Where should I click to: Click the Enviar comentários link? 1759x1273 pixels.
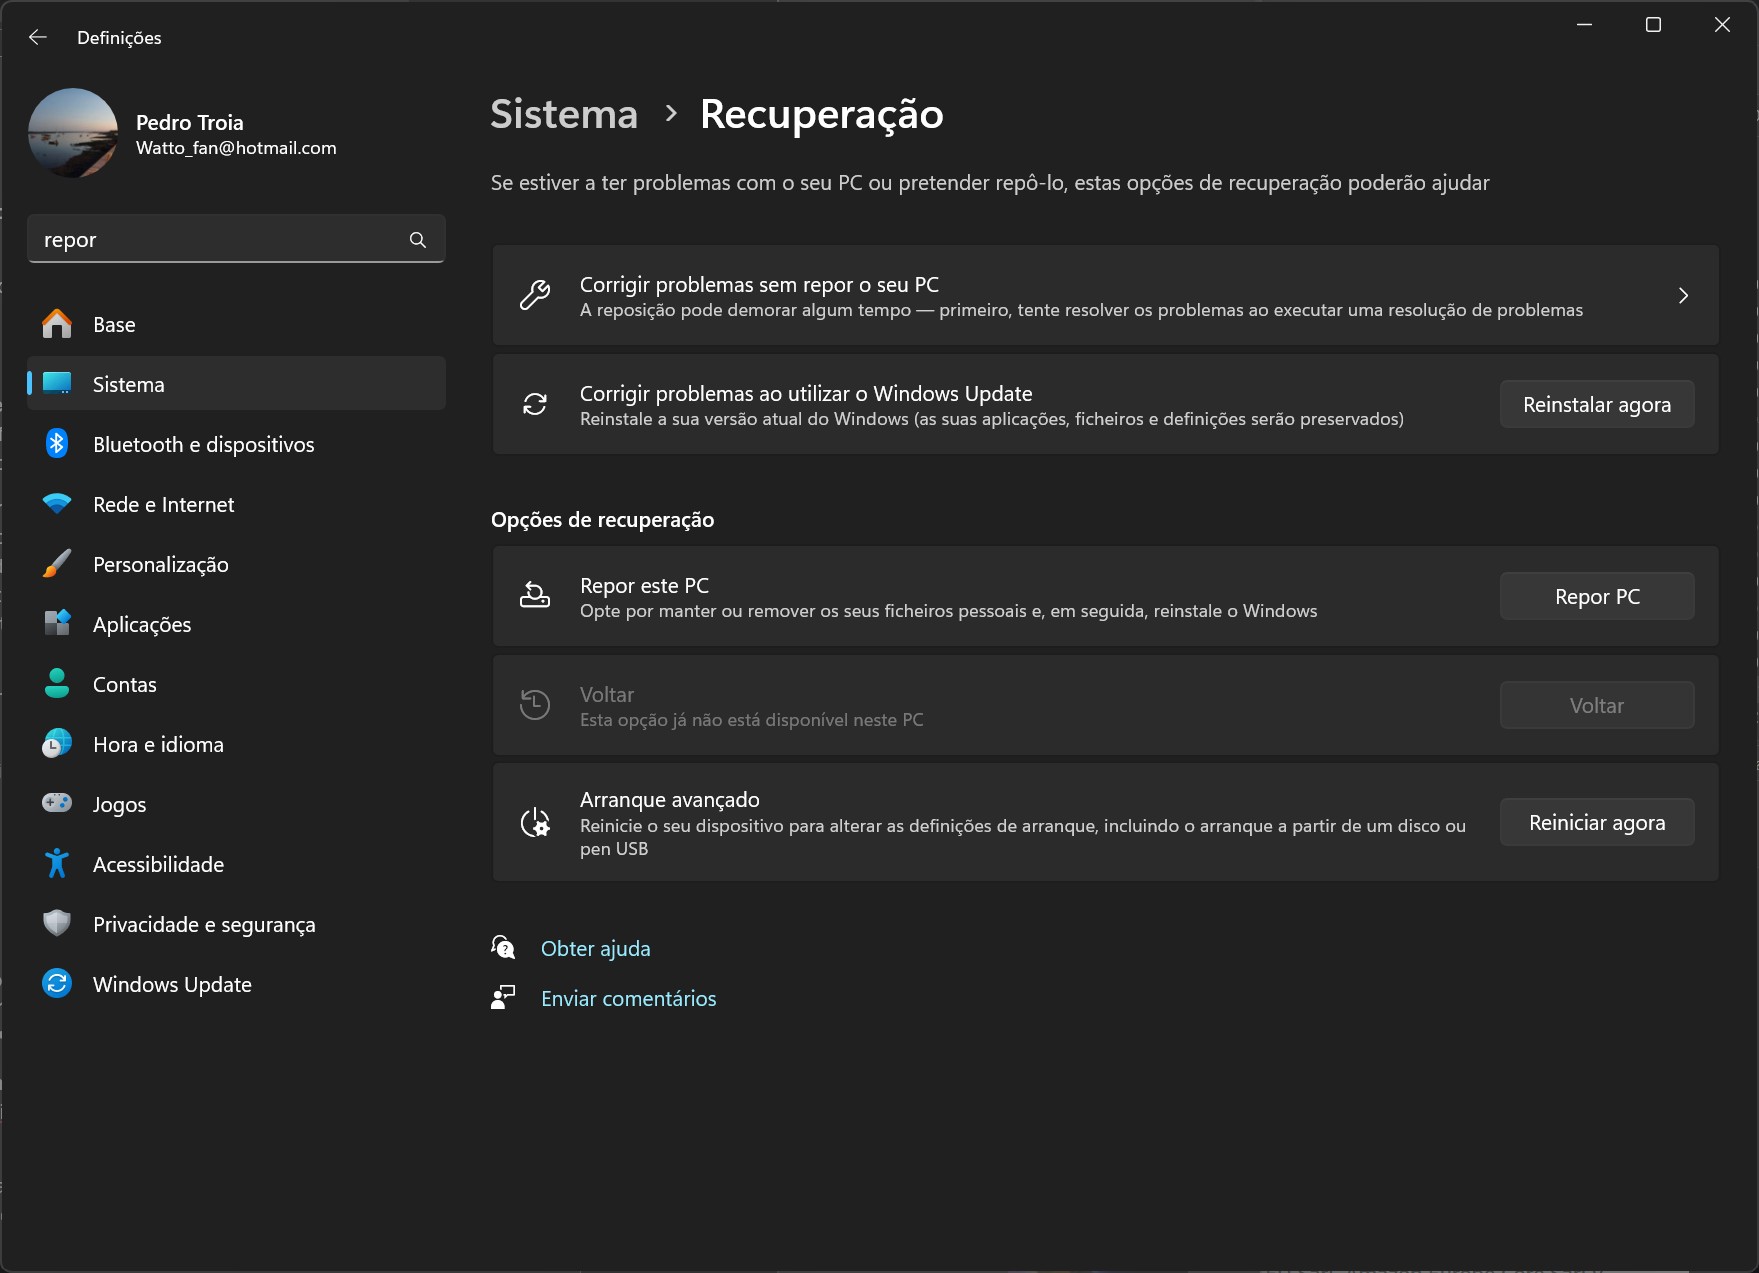tap(628, 999)
